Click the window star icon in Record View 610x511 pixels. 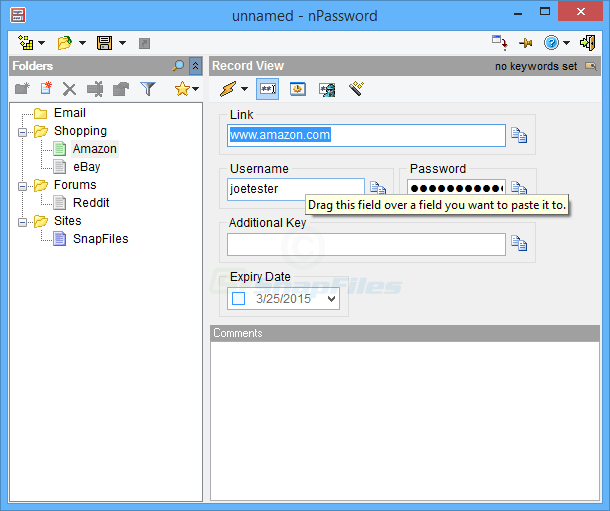click(x=298, y=89)
